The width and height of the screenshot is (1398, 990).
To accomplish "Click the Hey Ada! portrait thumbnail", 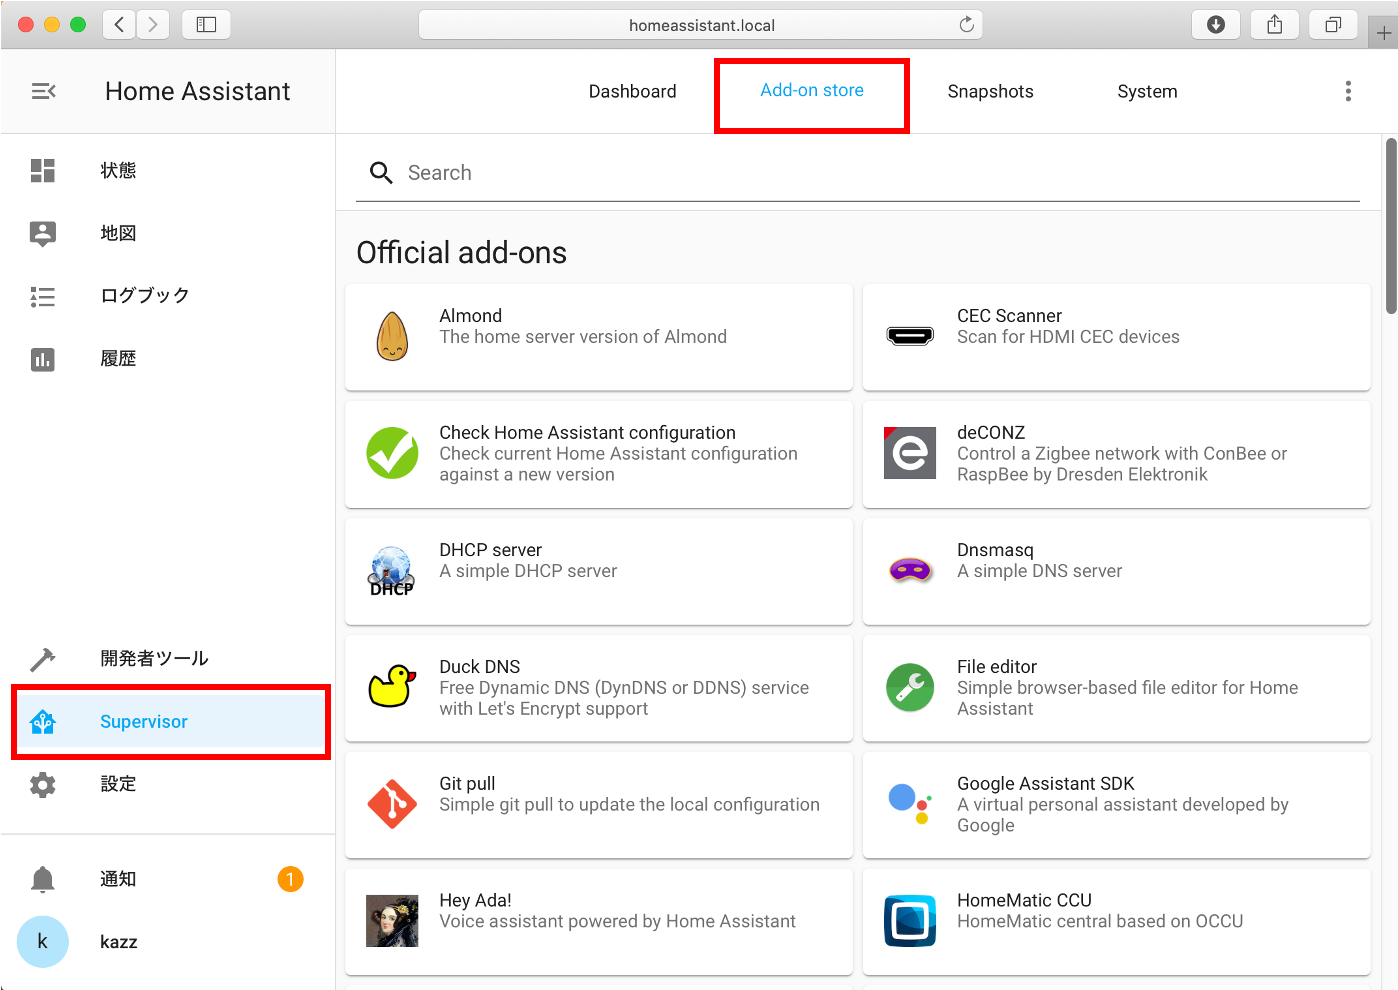I will [392, 921].
